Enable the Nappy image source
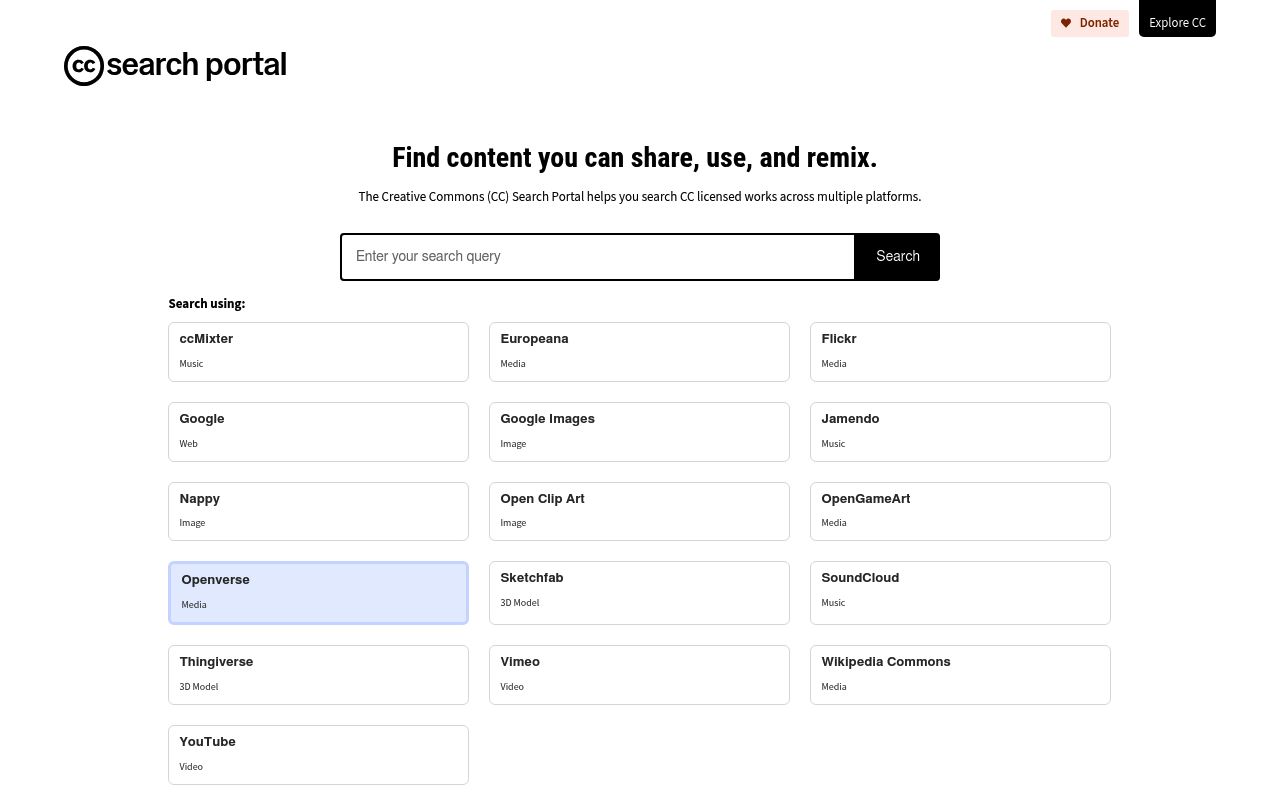Screen dimensions: 1280x800 pos(318,511)
